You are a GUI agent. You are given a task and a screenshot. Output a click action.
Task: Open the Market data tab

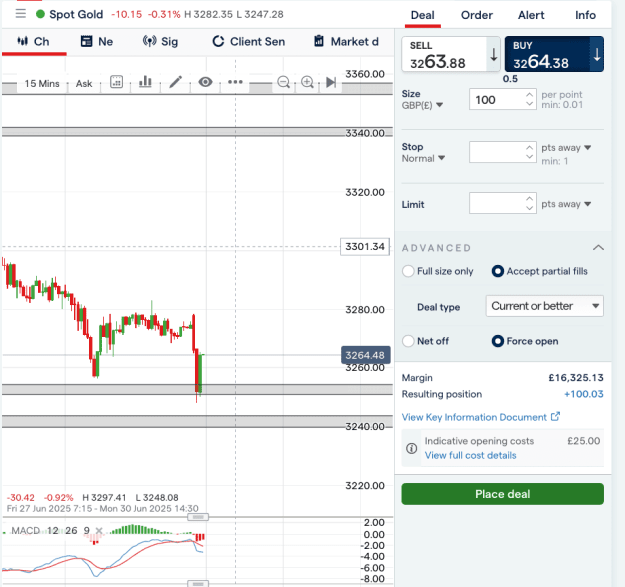click(346, 41)
